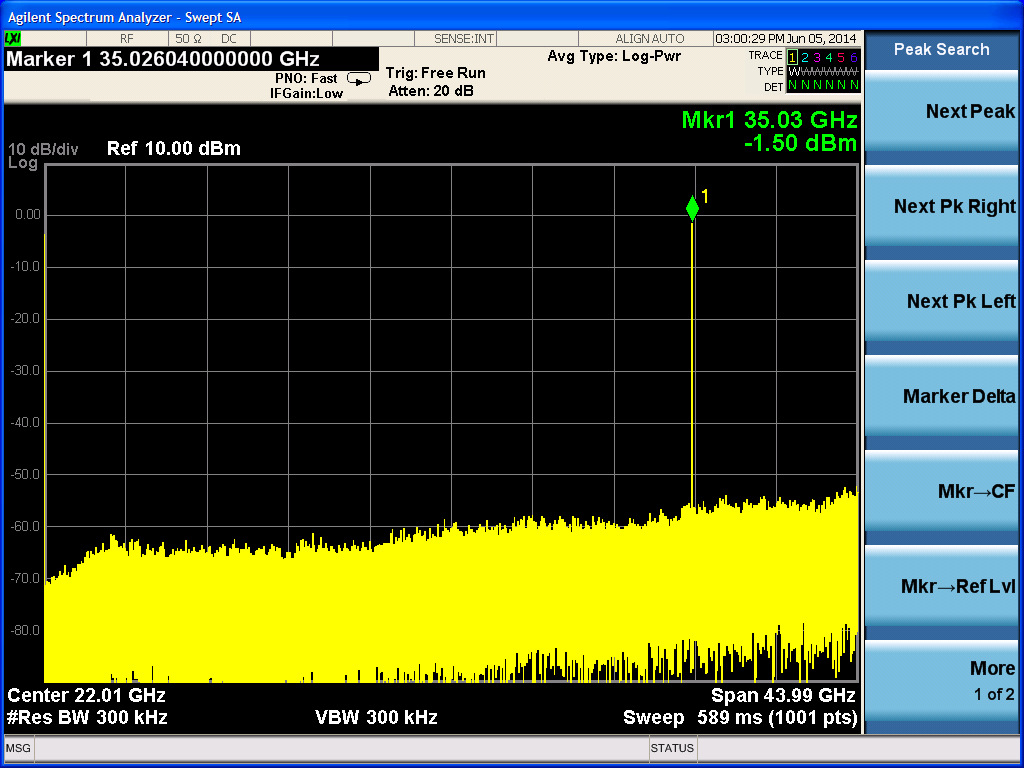Click the Peak Search menu title
This screenshot has width=1024, height=768.
click(941, 50)
